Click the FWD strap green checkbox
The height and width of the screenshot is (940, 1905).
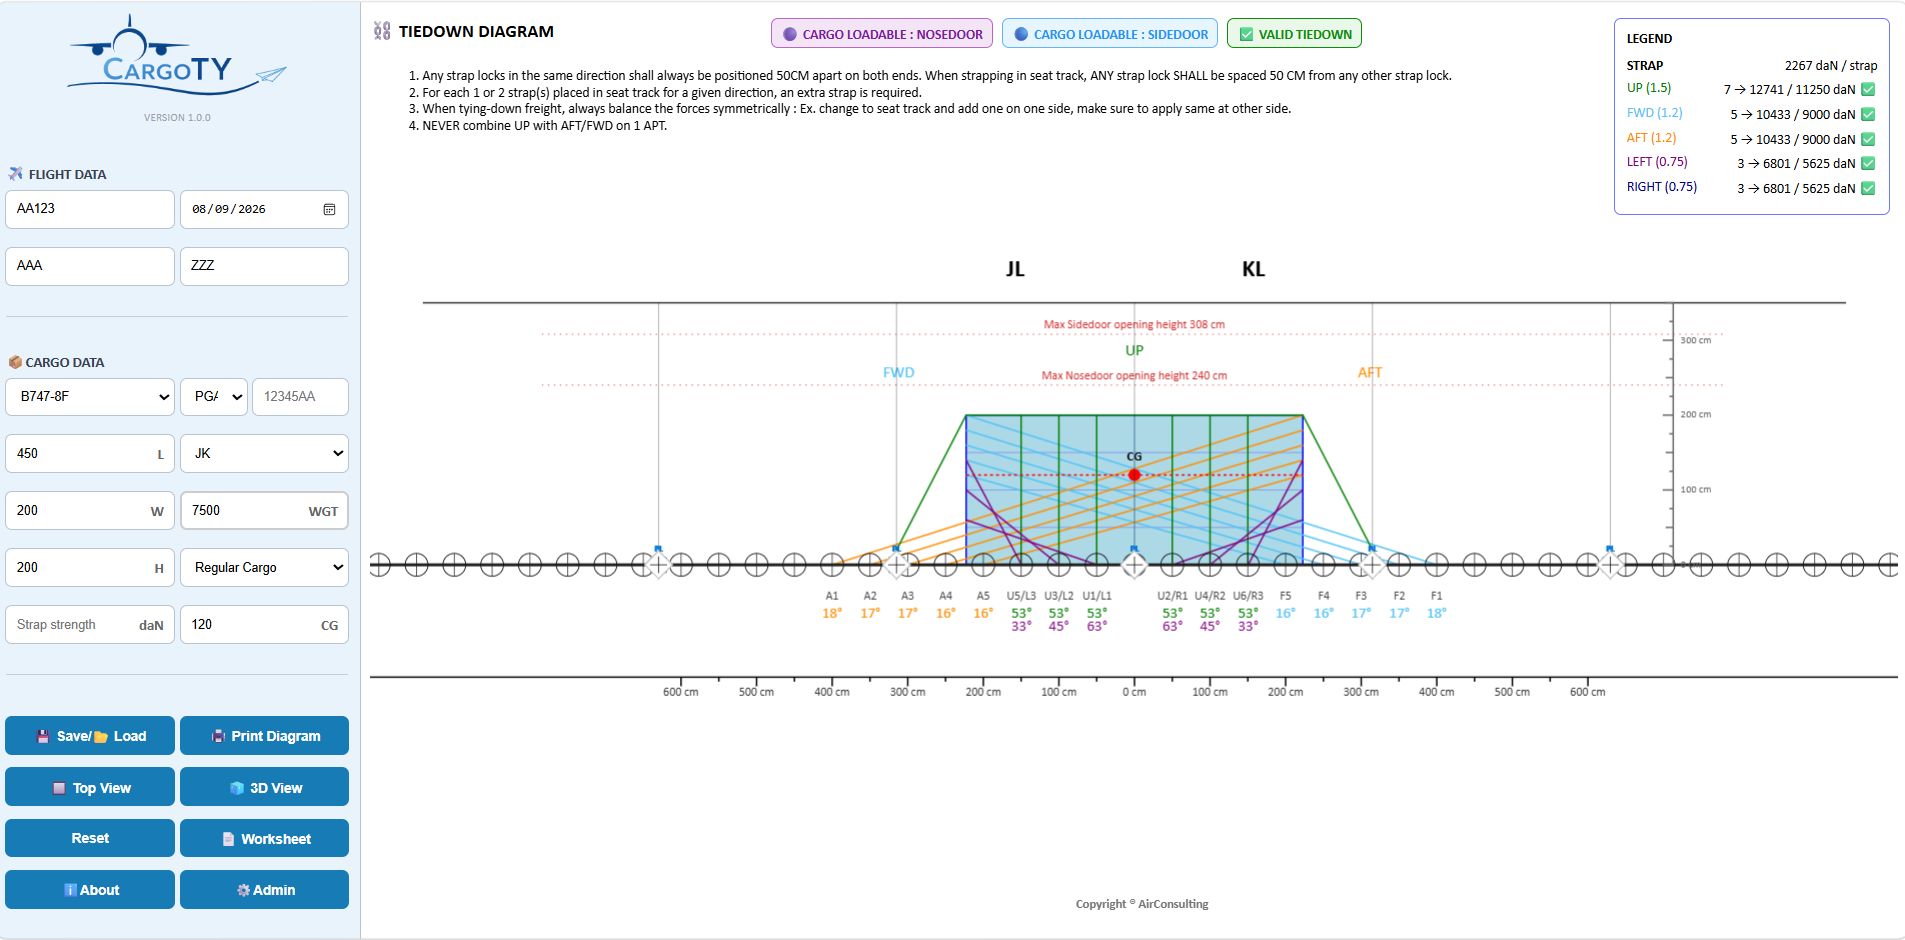tap(1868, 115)
